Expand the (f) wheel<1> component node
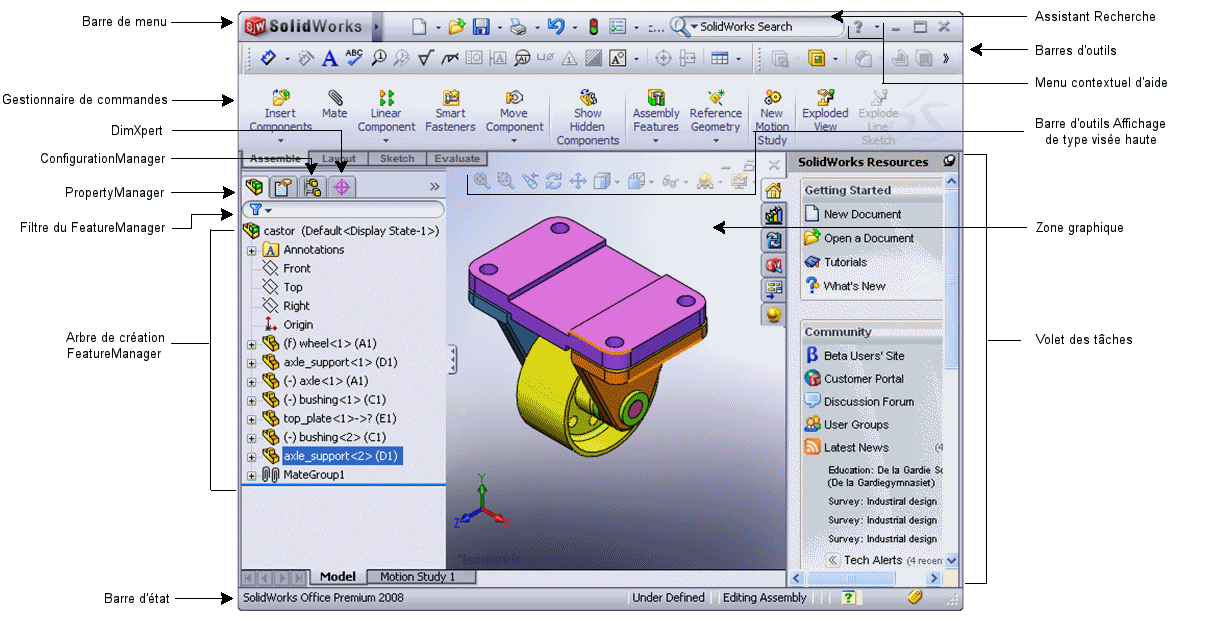 click(251, 344)
